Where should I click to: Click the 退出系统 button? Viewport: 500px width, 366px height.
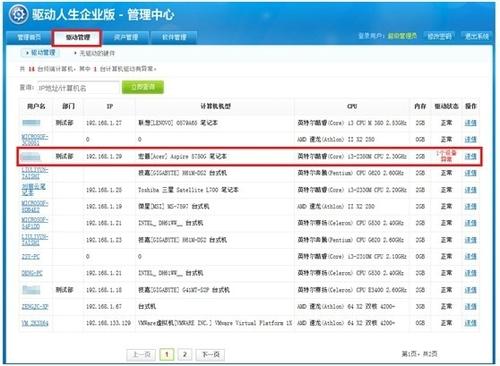tap(476, 36)
